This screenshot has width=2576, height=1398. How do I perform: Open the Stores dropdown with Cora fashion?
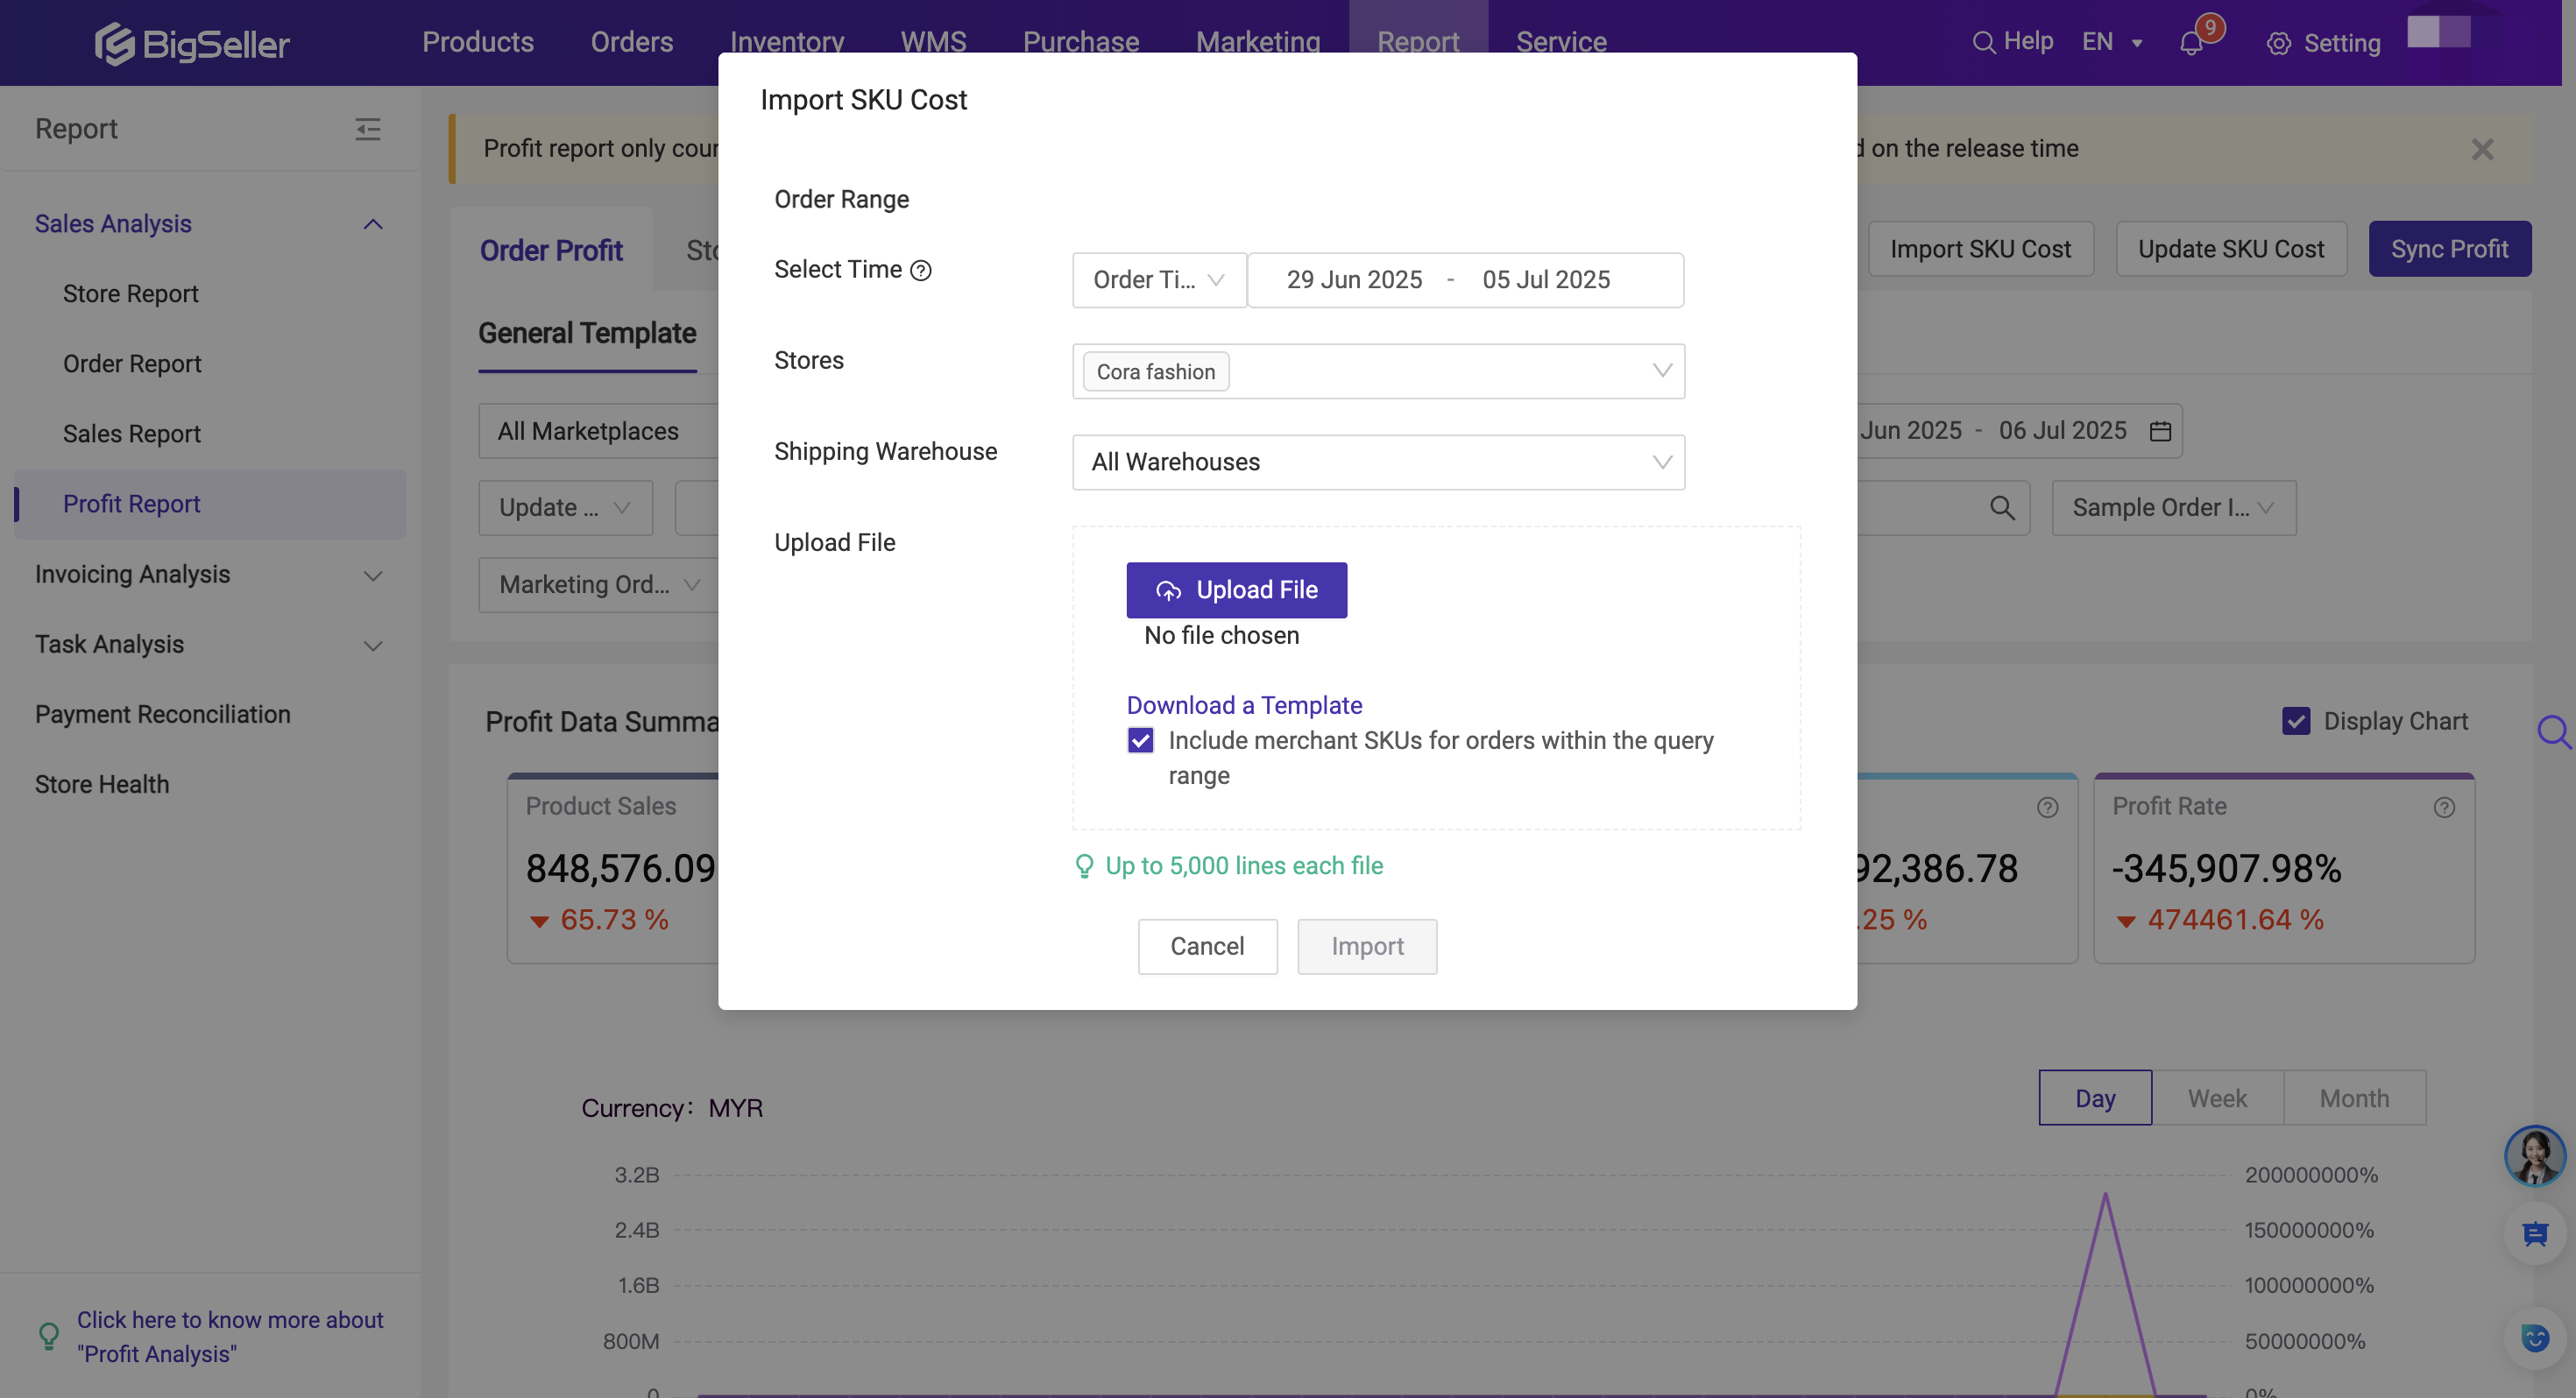(1378, 371)
